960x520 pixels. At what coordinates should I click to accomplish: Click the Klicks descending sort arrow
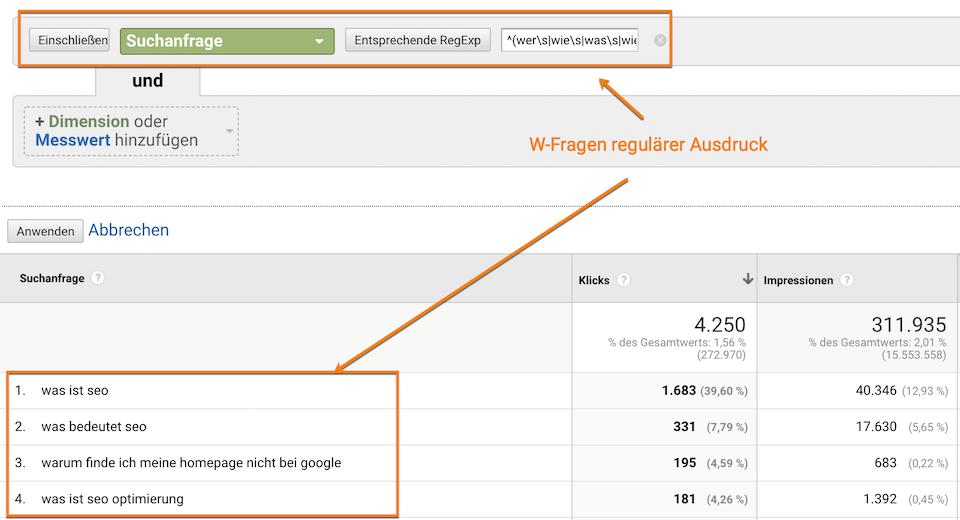click(x=748, y=279)
